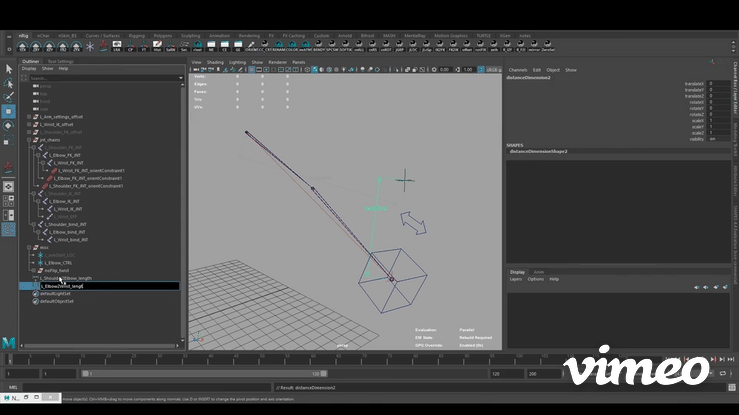The image size is (739, 415).
Task: Open the Shading menu in viewport
Action: tap(215, 61)
